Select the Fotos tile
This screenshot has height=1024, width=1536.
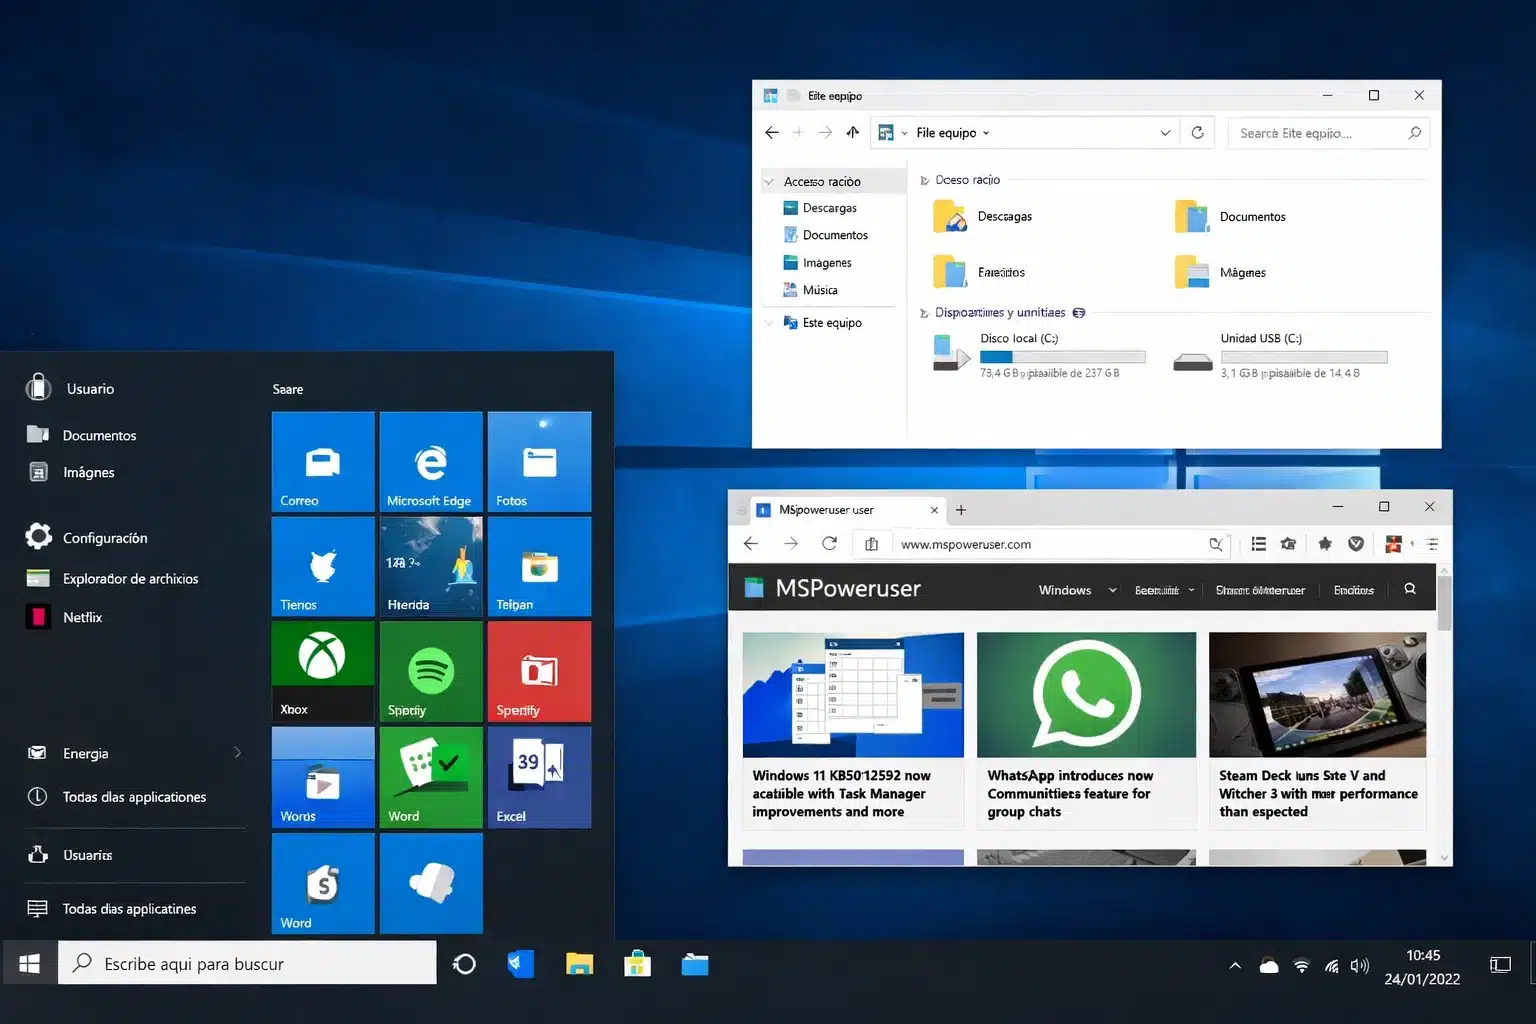(539, 461)
